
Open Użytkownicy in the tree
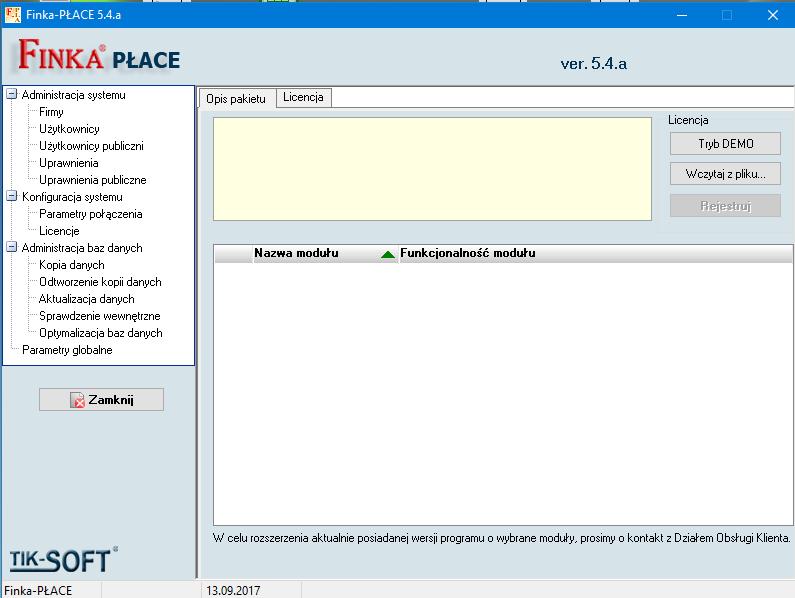click(x=69, y=129)
